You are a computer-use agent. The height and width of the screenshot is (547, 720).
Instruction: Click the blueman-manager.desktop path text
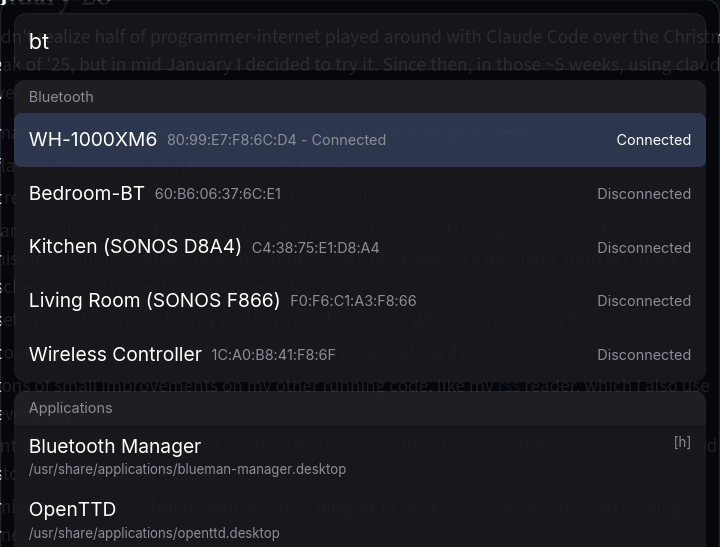(187, 469)
